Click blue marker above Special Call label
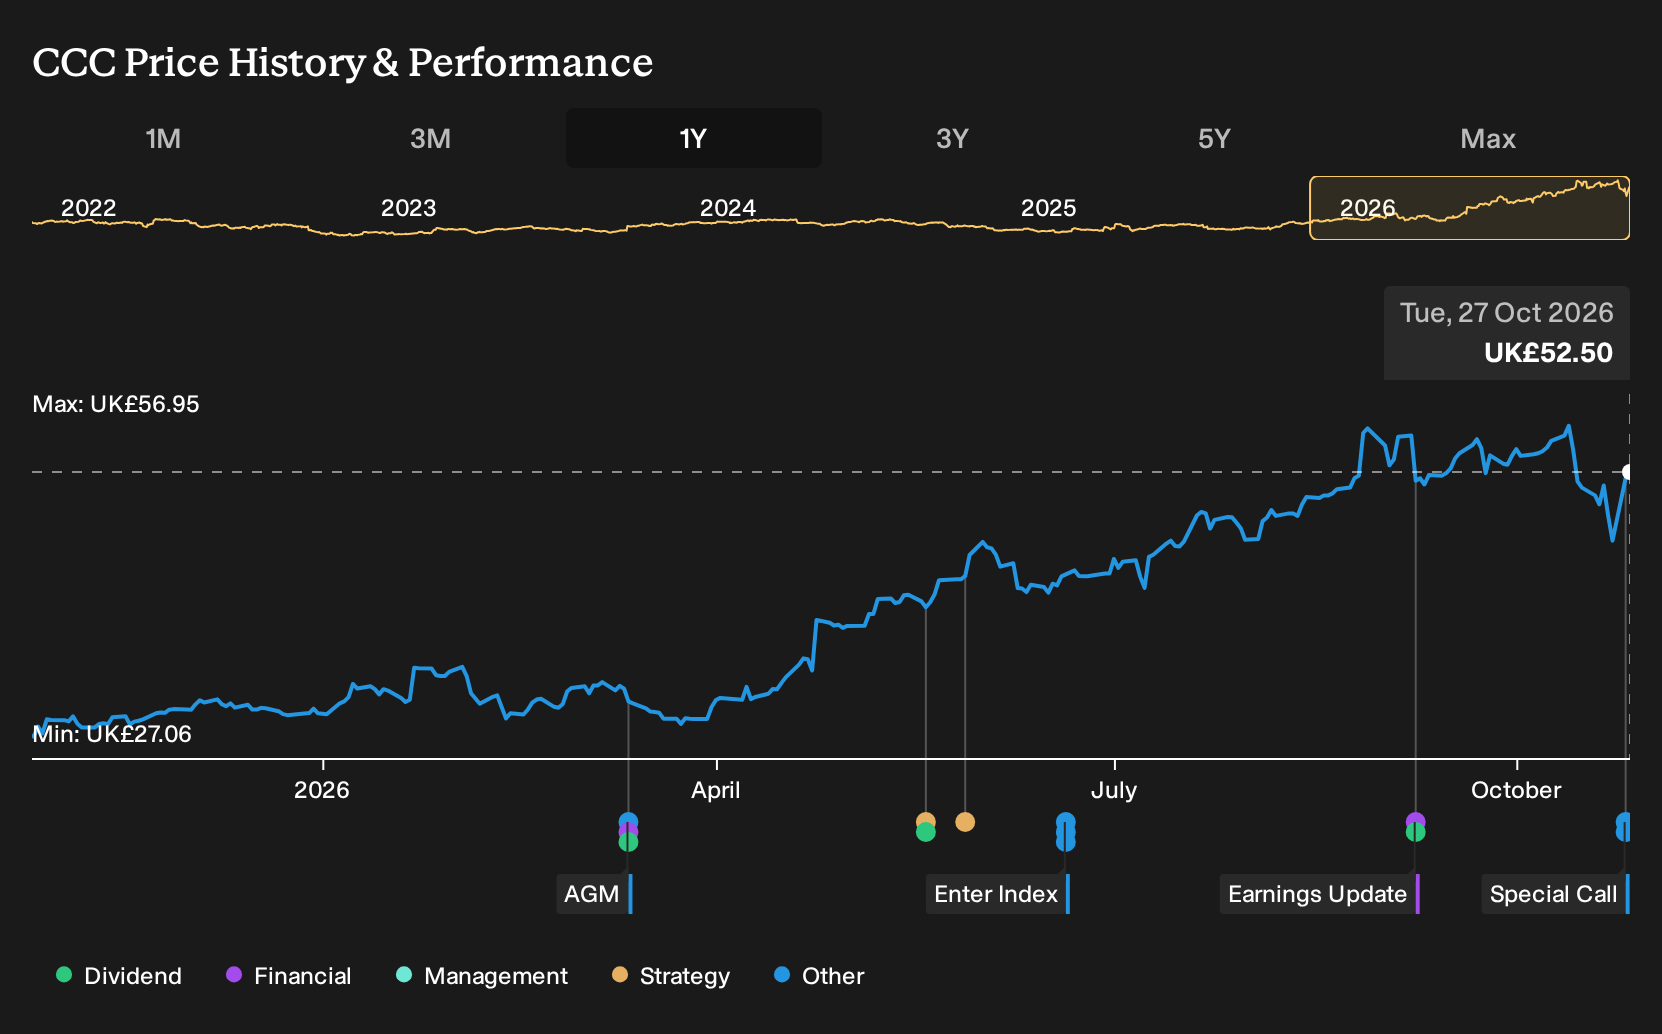The height and width of the screenshot is (1034, 1662). (1624, 826)
